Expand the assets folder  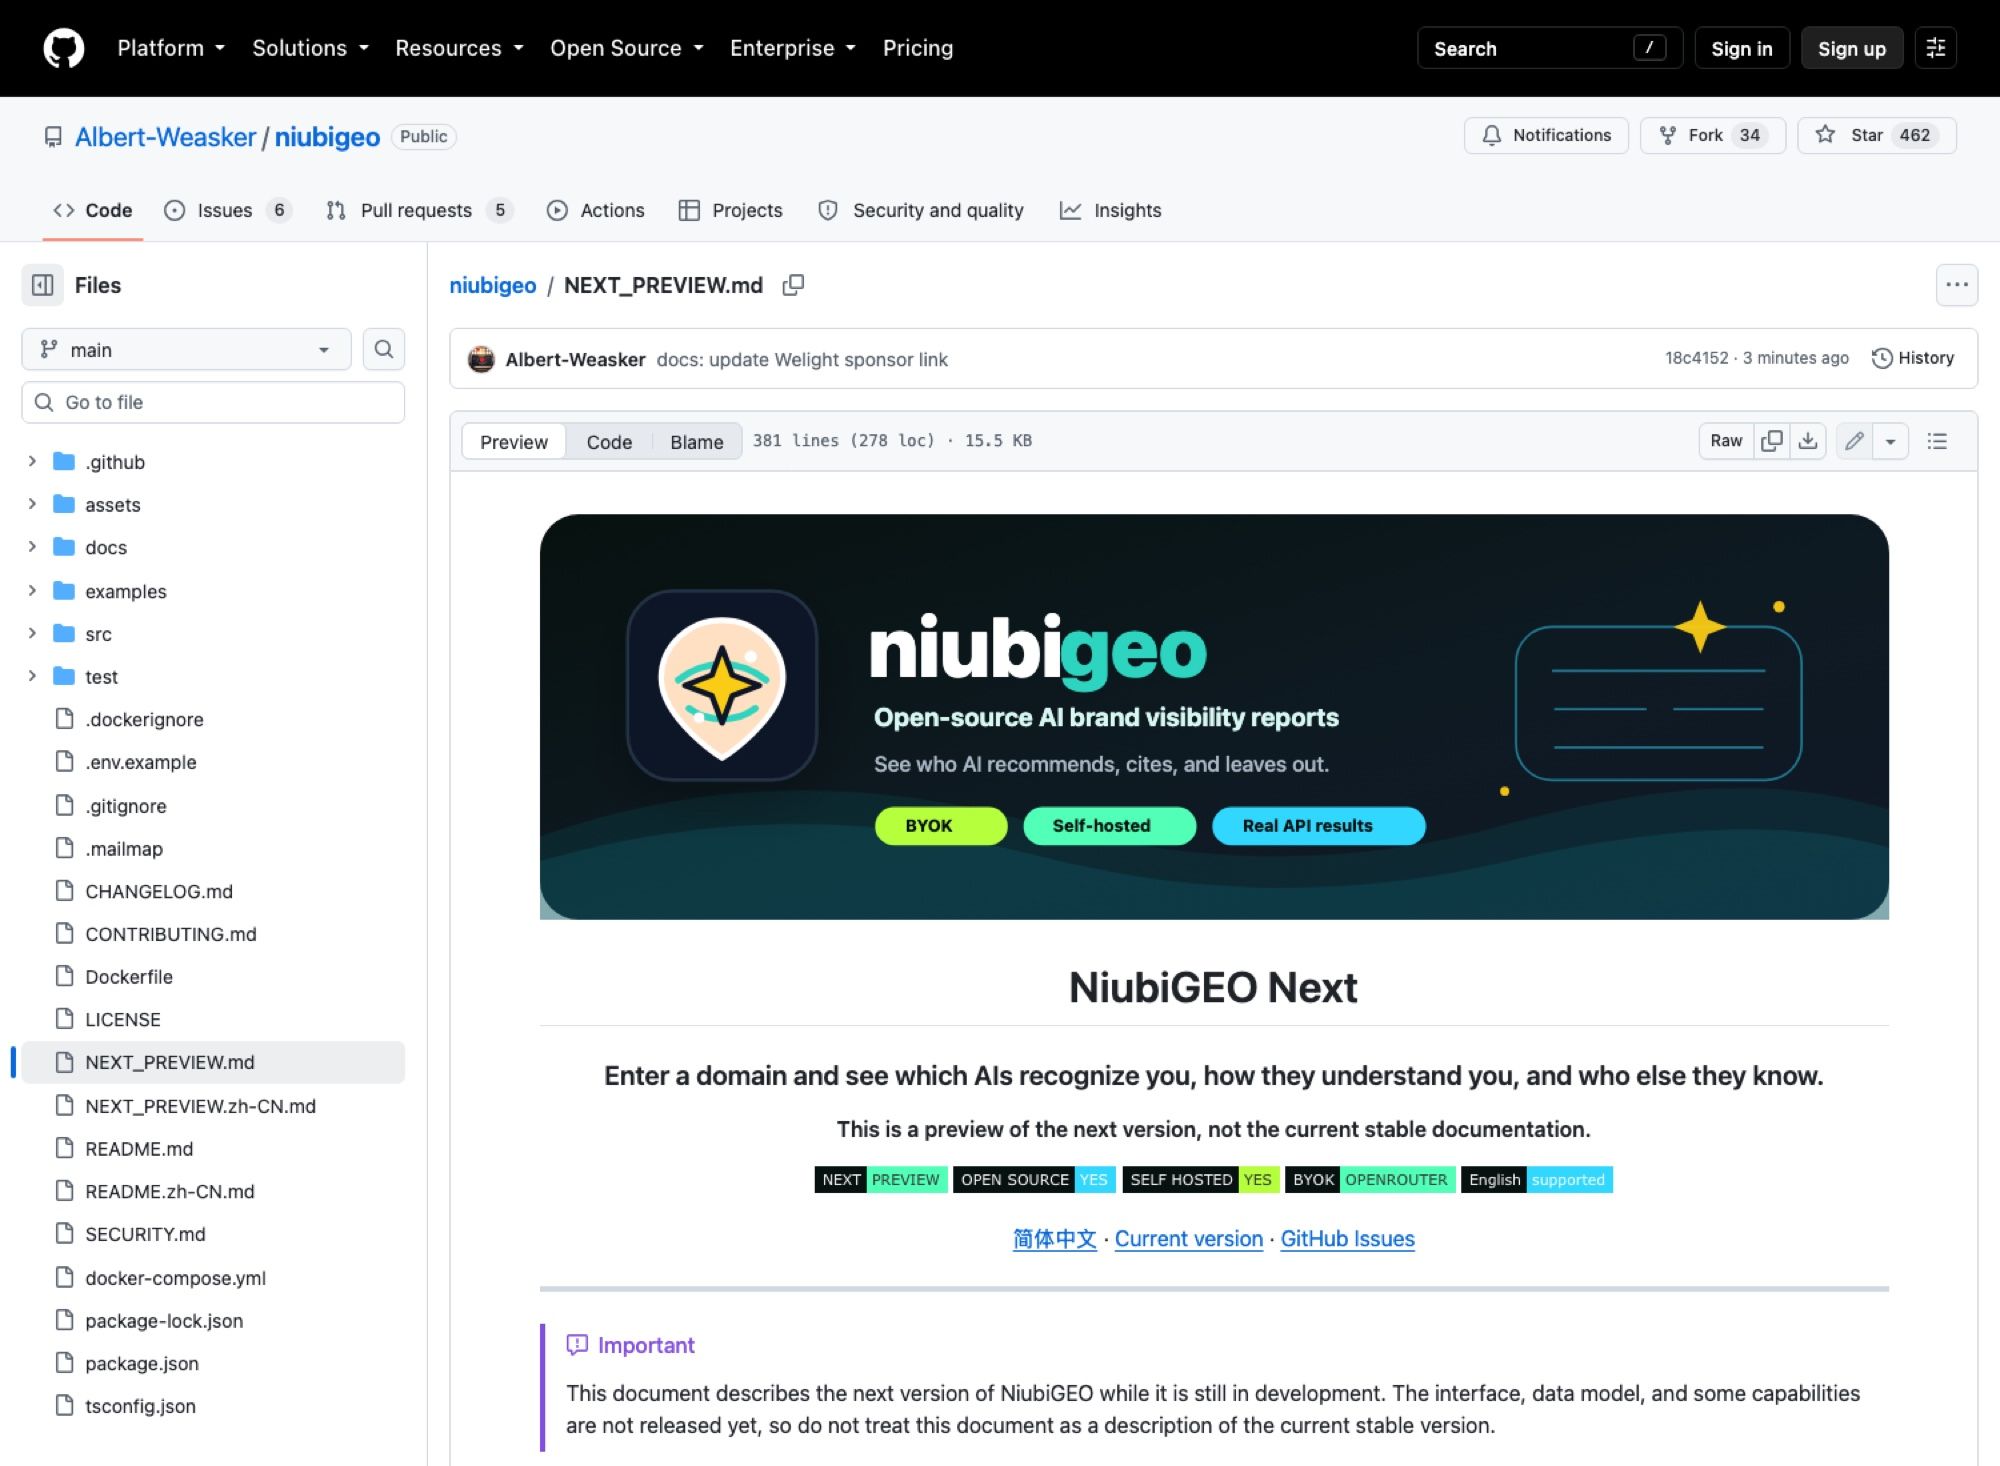point(32,504)
